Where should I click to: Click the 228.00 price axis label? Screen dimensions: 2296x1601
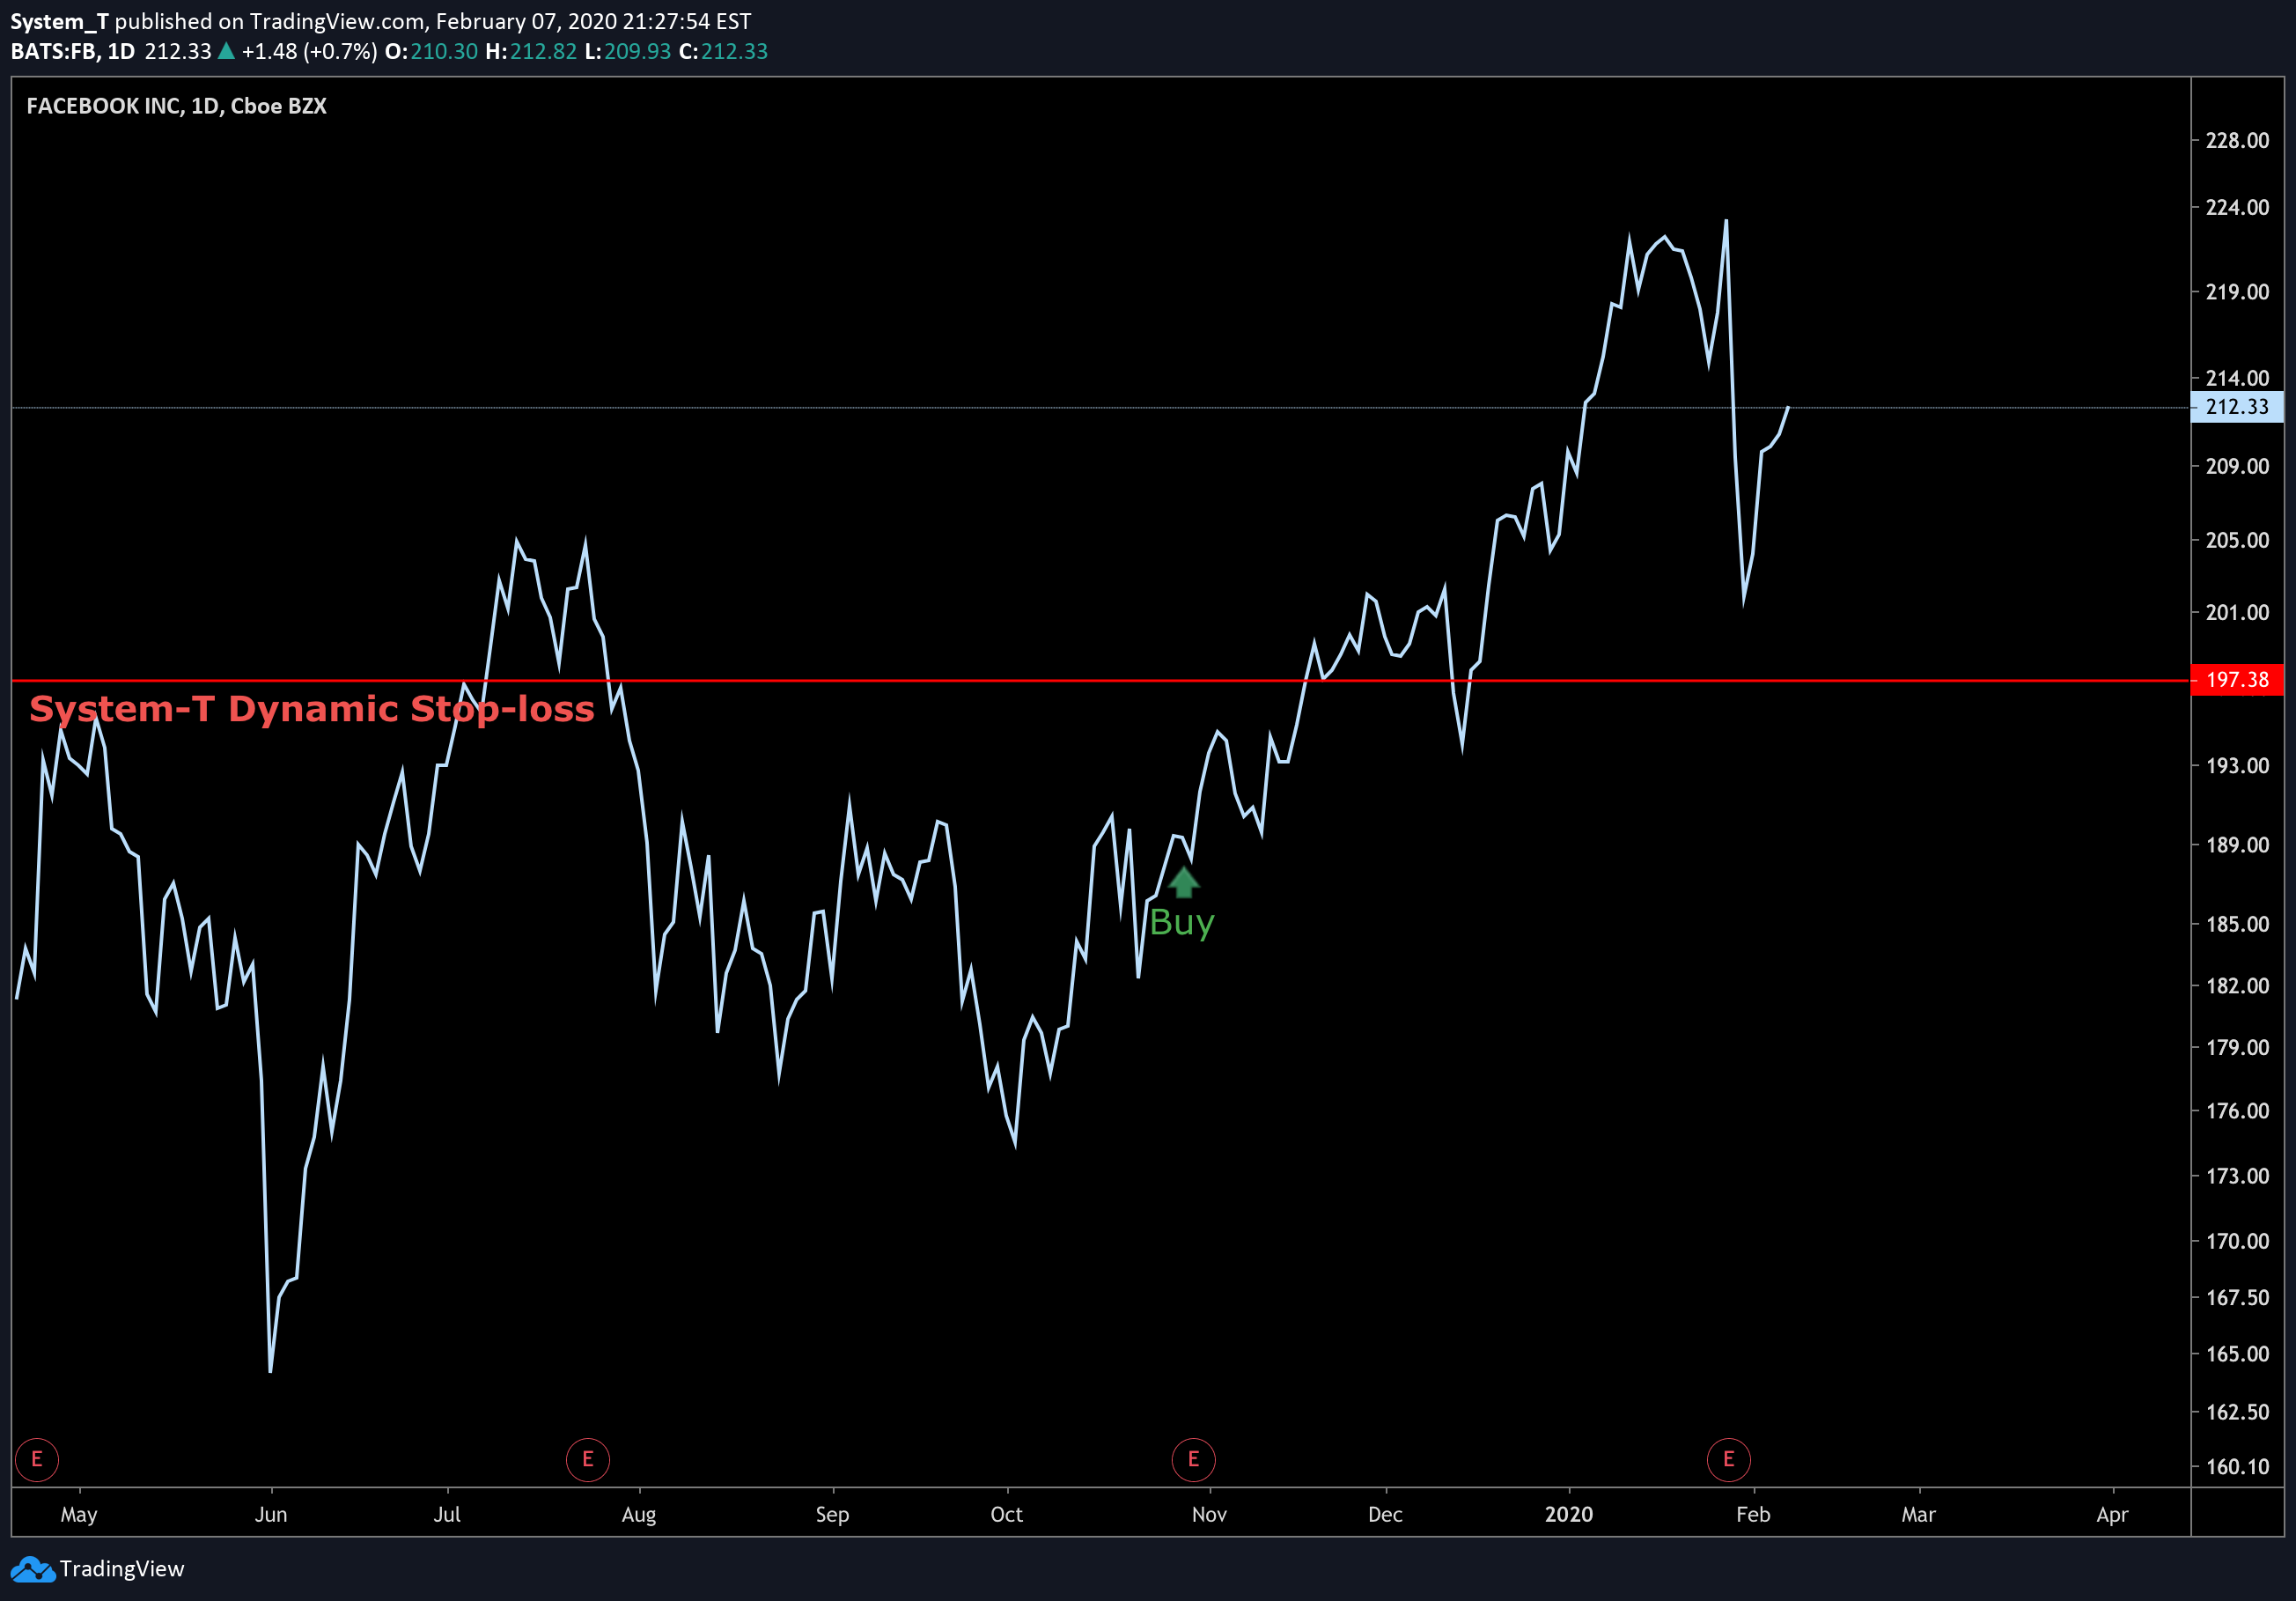coord(2238,140)
